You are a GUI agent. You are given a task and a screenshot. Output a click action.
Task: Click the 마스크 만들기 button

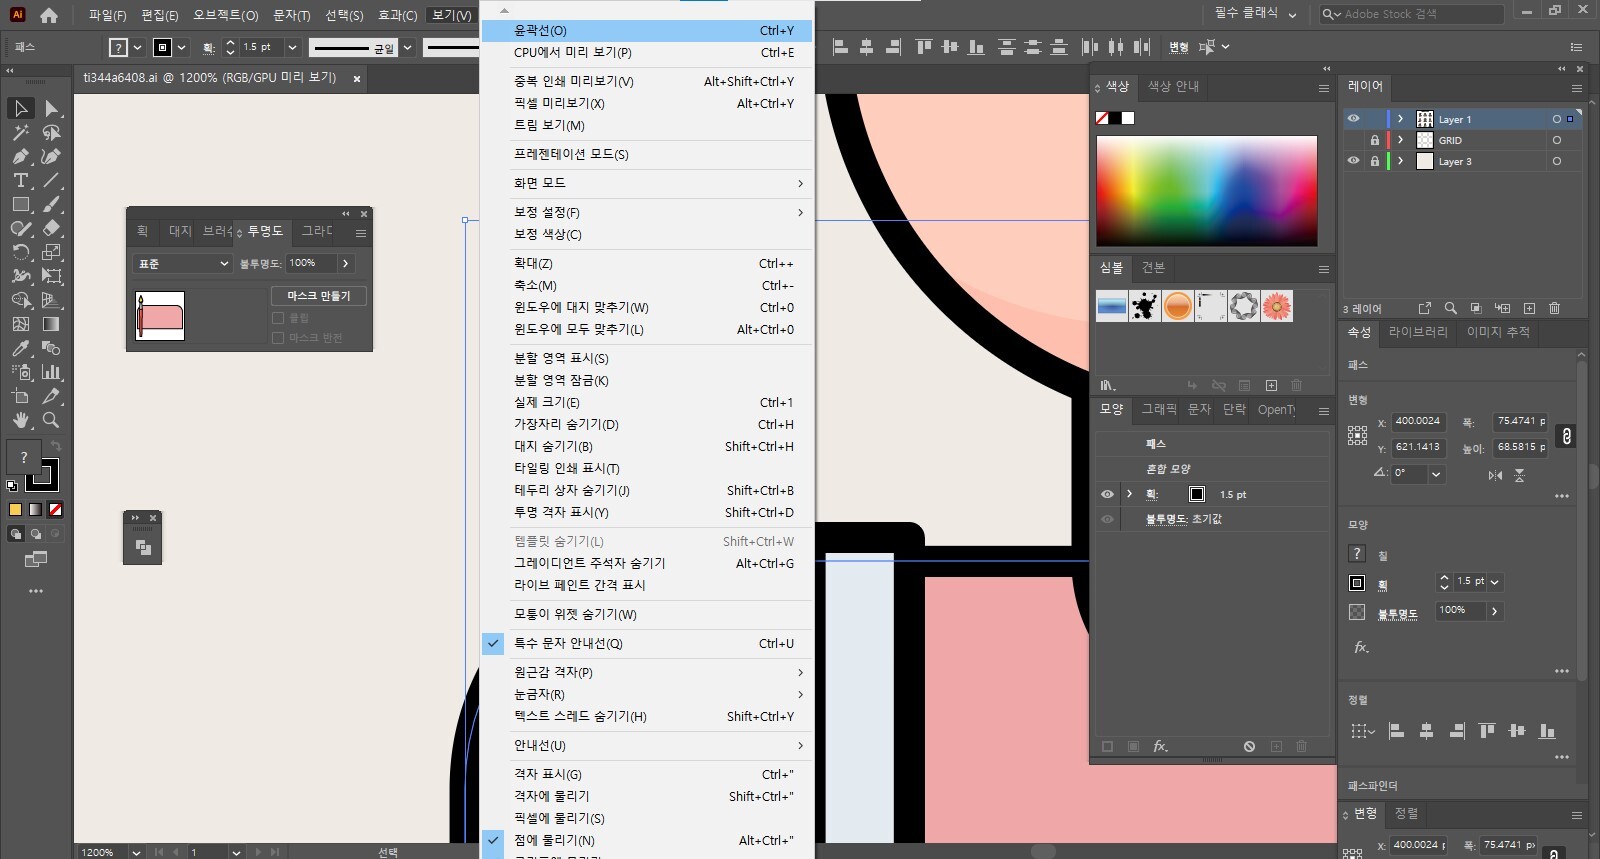coord(318,296)
